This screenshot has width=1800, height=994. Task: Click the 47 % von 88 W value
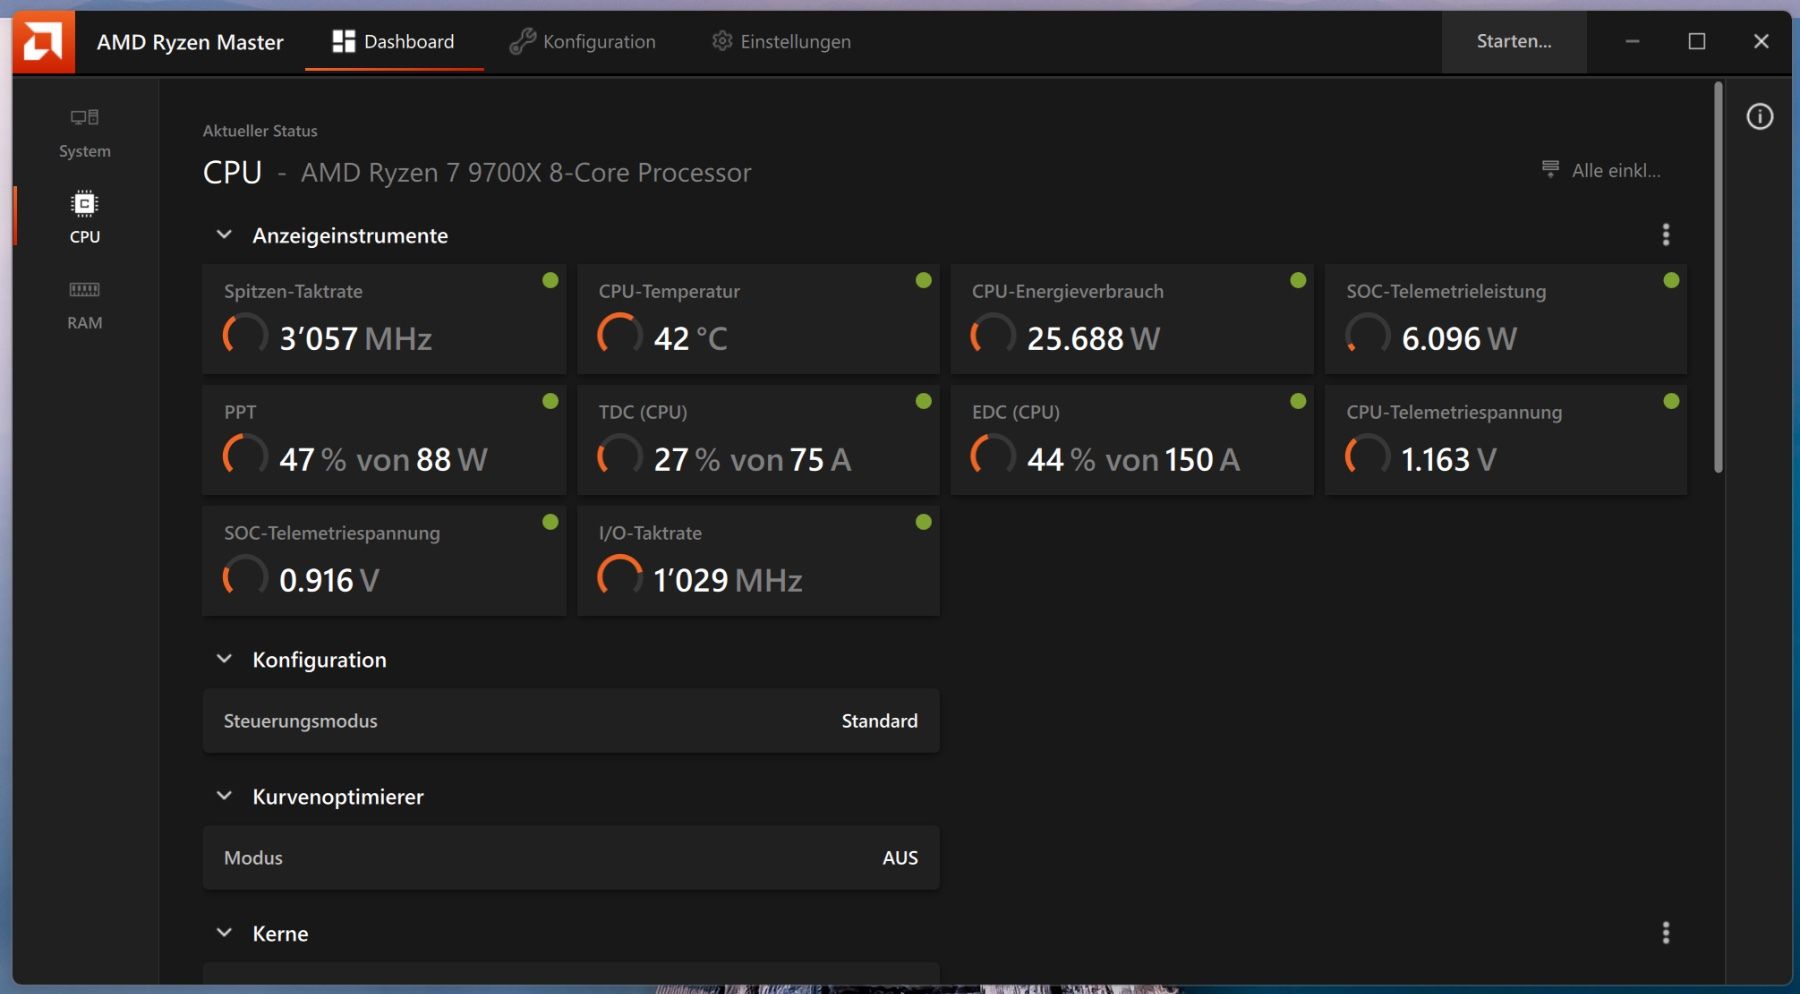[383, 460]
